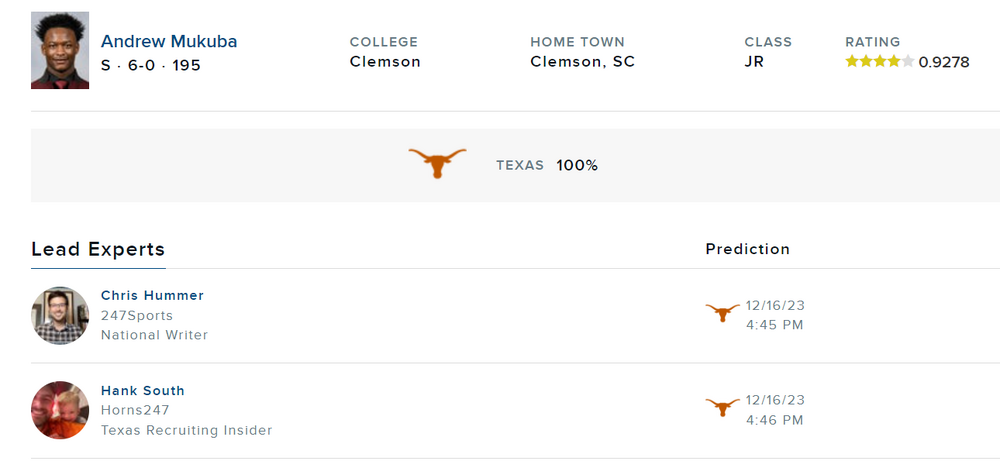
Task: Click the Prediction column header
Action: pyautogui.click(x=747, y=249)
